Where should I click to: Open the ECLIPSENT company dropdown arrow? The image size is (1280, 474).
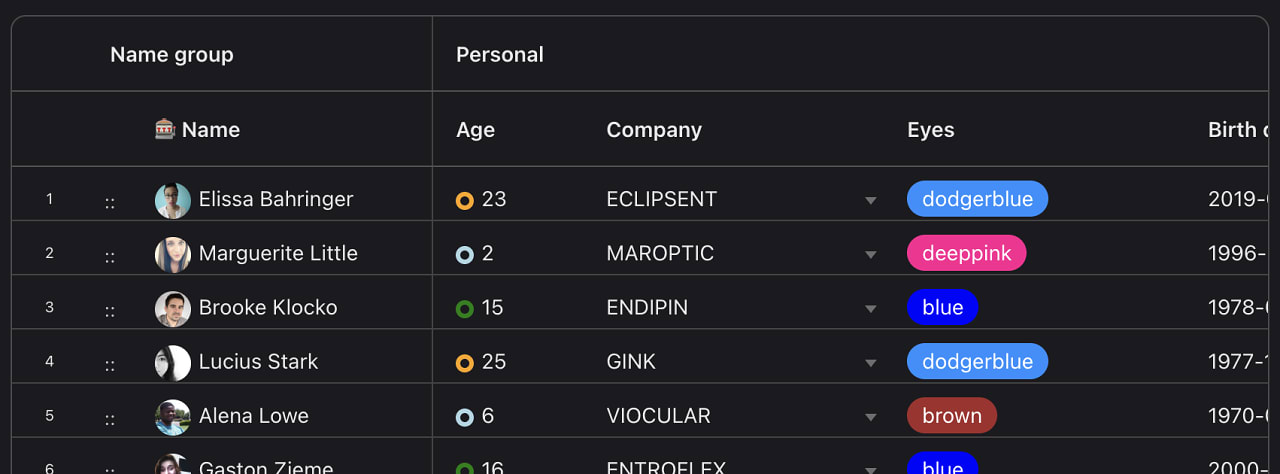[870, 200]
